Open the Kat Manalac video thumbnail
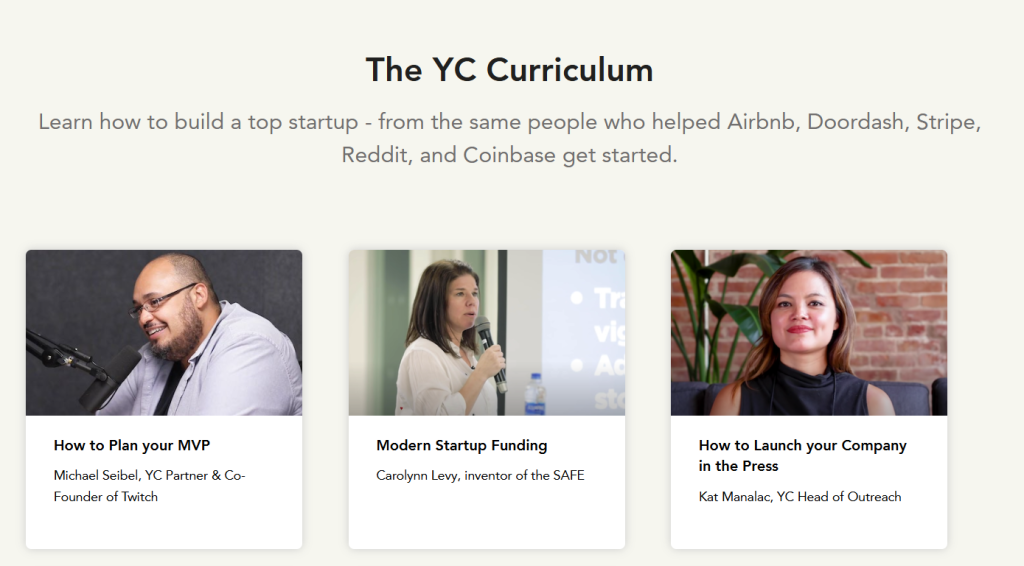This screenshot has height=566, width=1024. tap(808, 332)
